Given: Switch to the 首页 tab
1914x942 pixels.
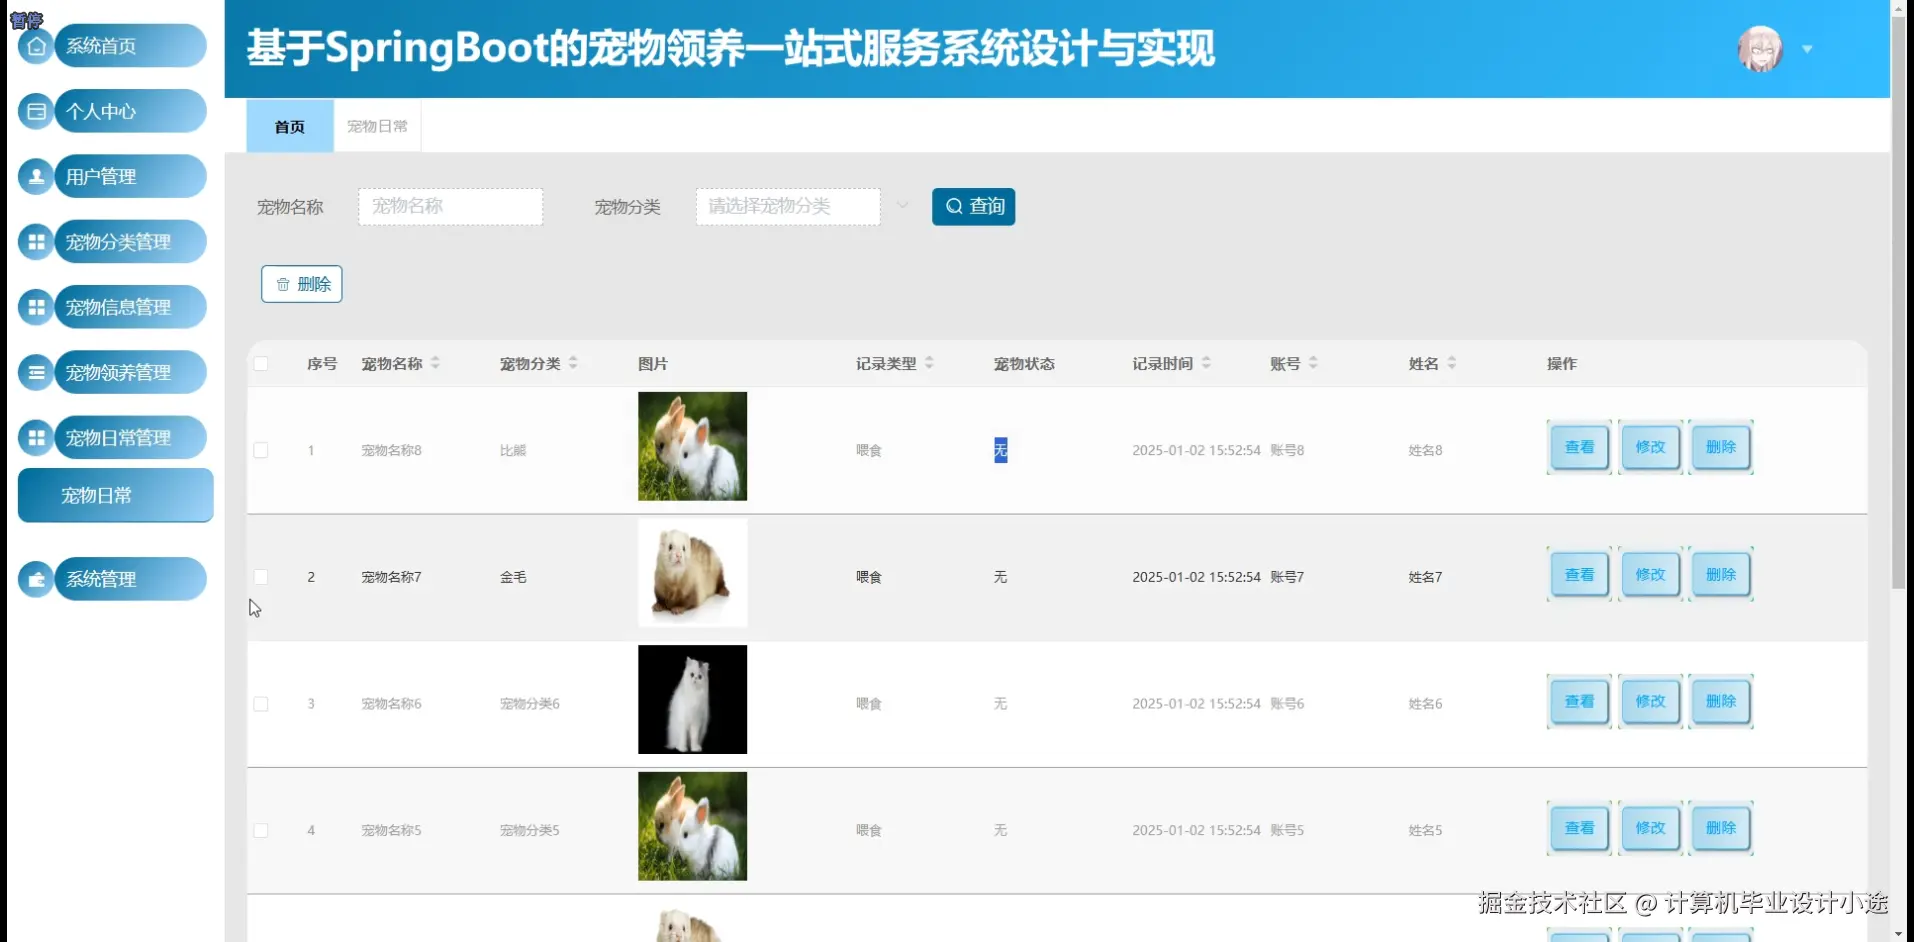Looking at the screenshot, I should (290, 126).
